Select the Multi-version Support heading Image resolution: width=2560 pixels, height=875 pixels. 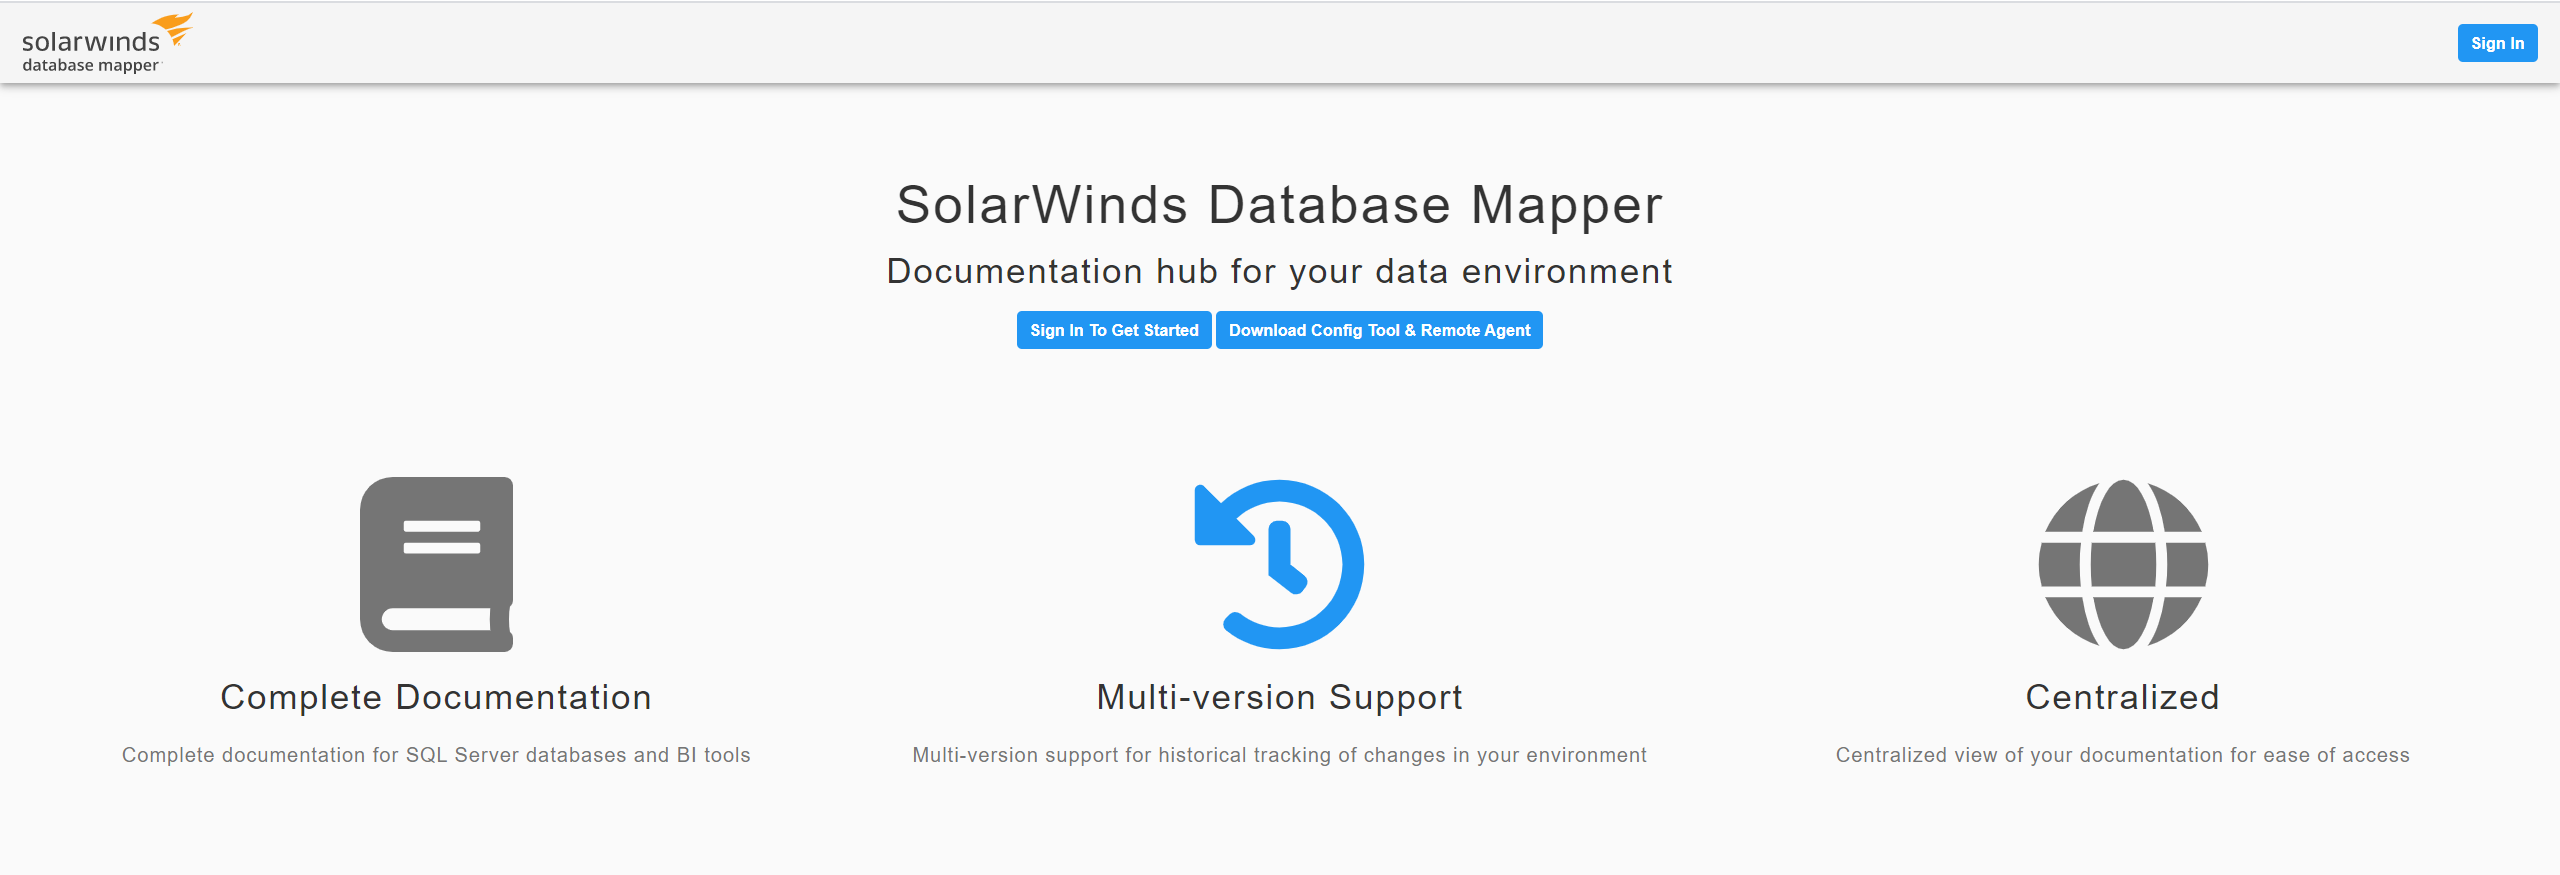(1279, 697)
